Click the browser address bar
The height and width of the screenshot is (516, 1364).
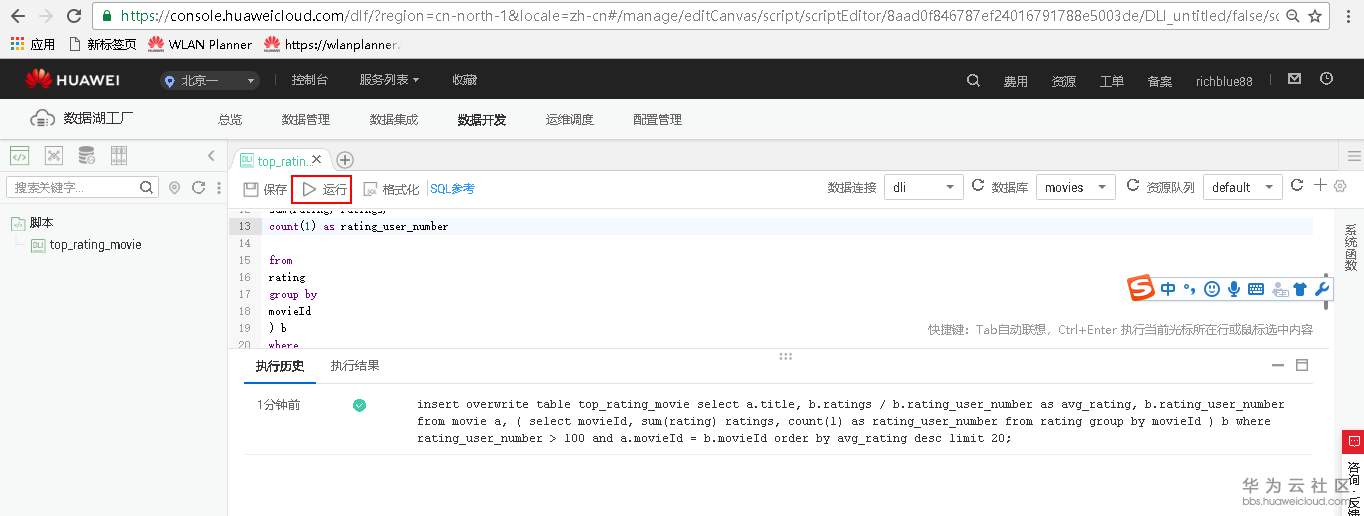690,16
